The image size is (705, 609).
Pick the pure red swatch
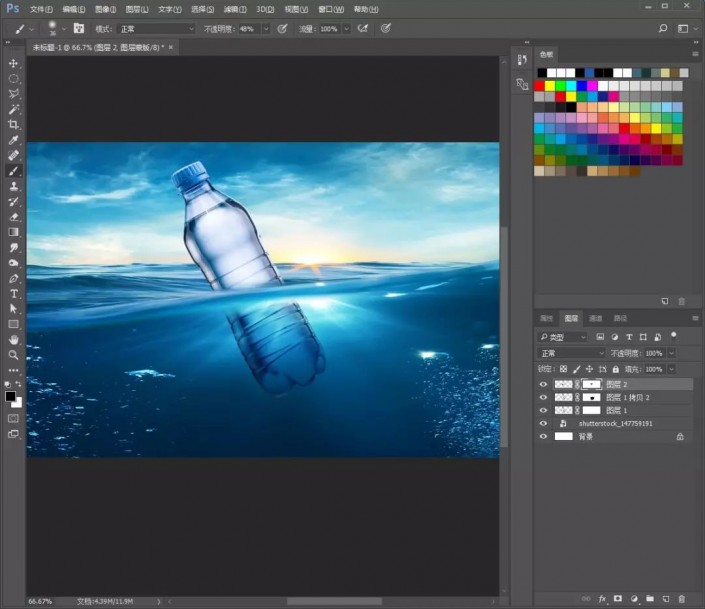coord(539,85)
